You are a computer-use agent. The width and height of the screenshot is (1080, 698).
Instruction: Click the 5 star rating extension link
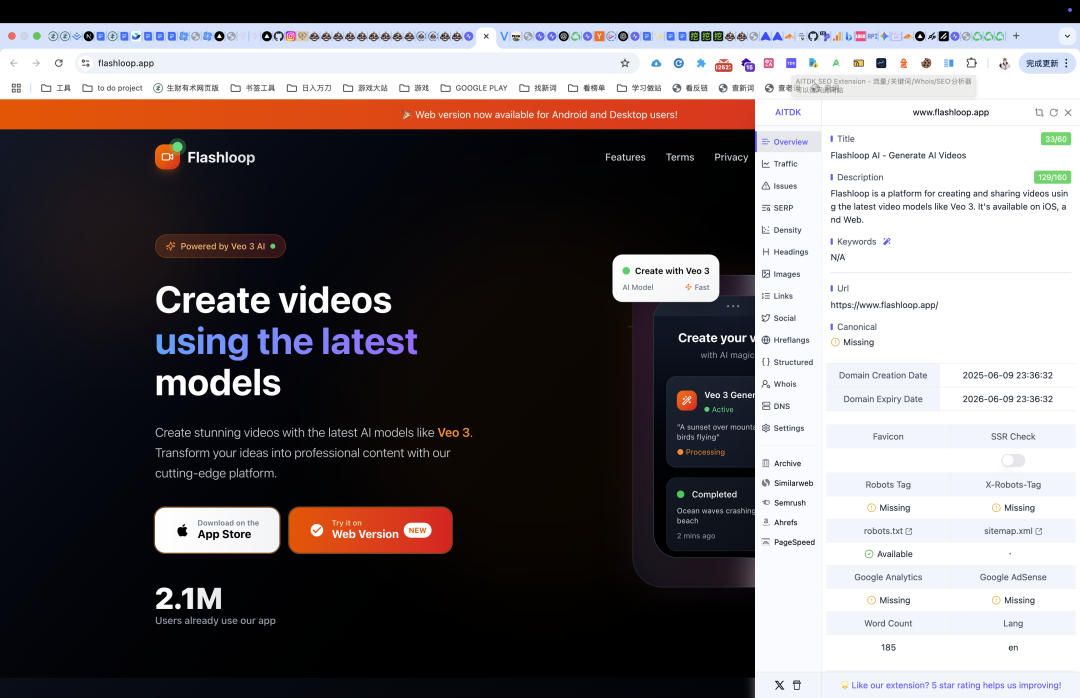pos(951,685)
